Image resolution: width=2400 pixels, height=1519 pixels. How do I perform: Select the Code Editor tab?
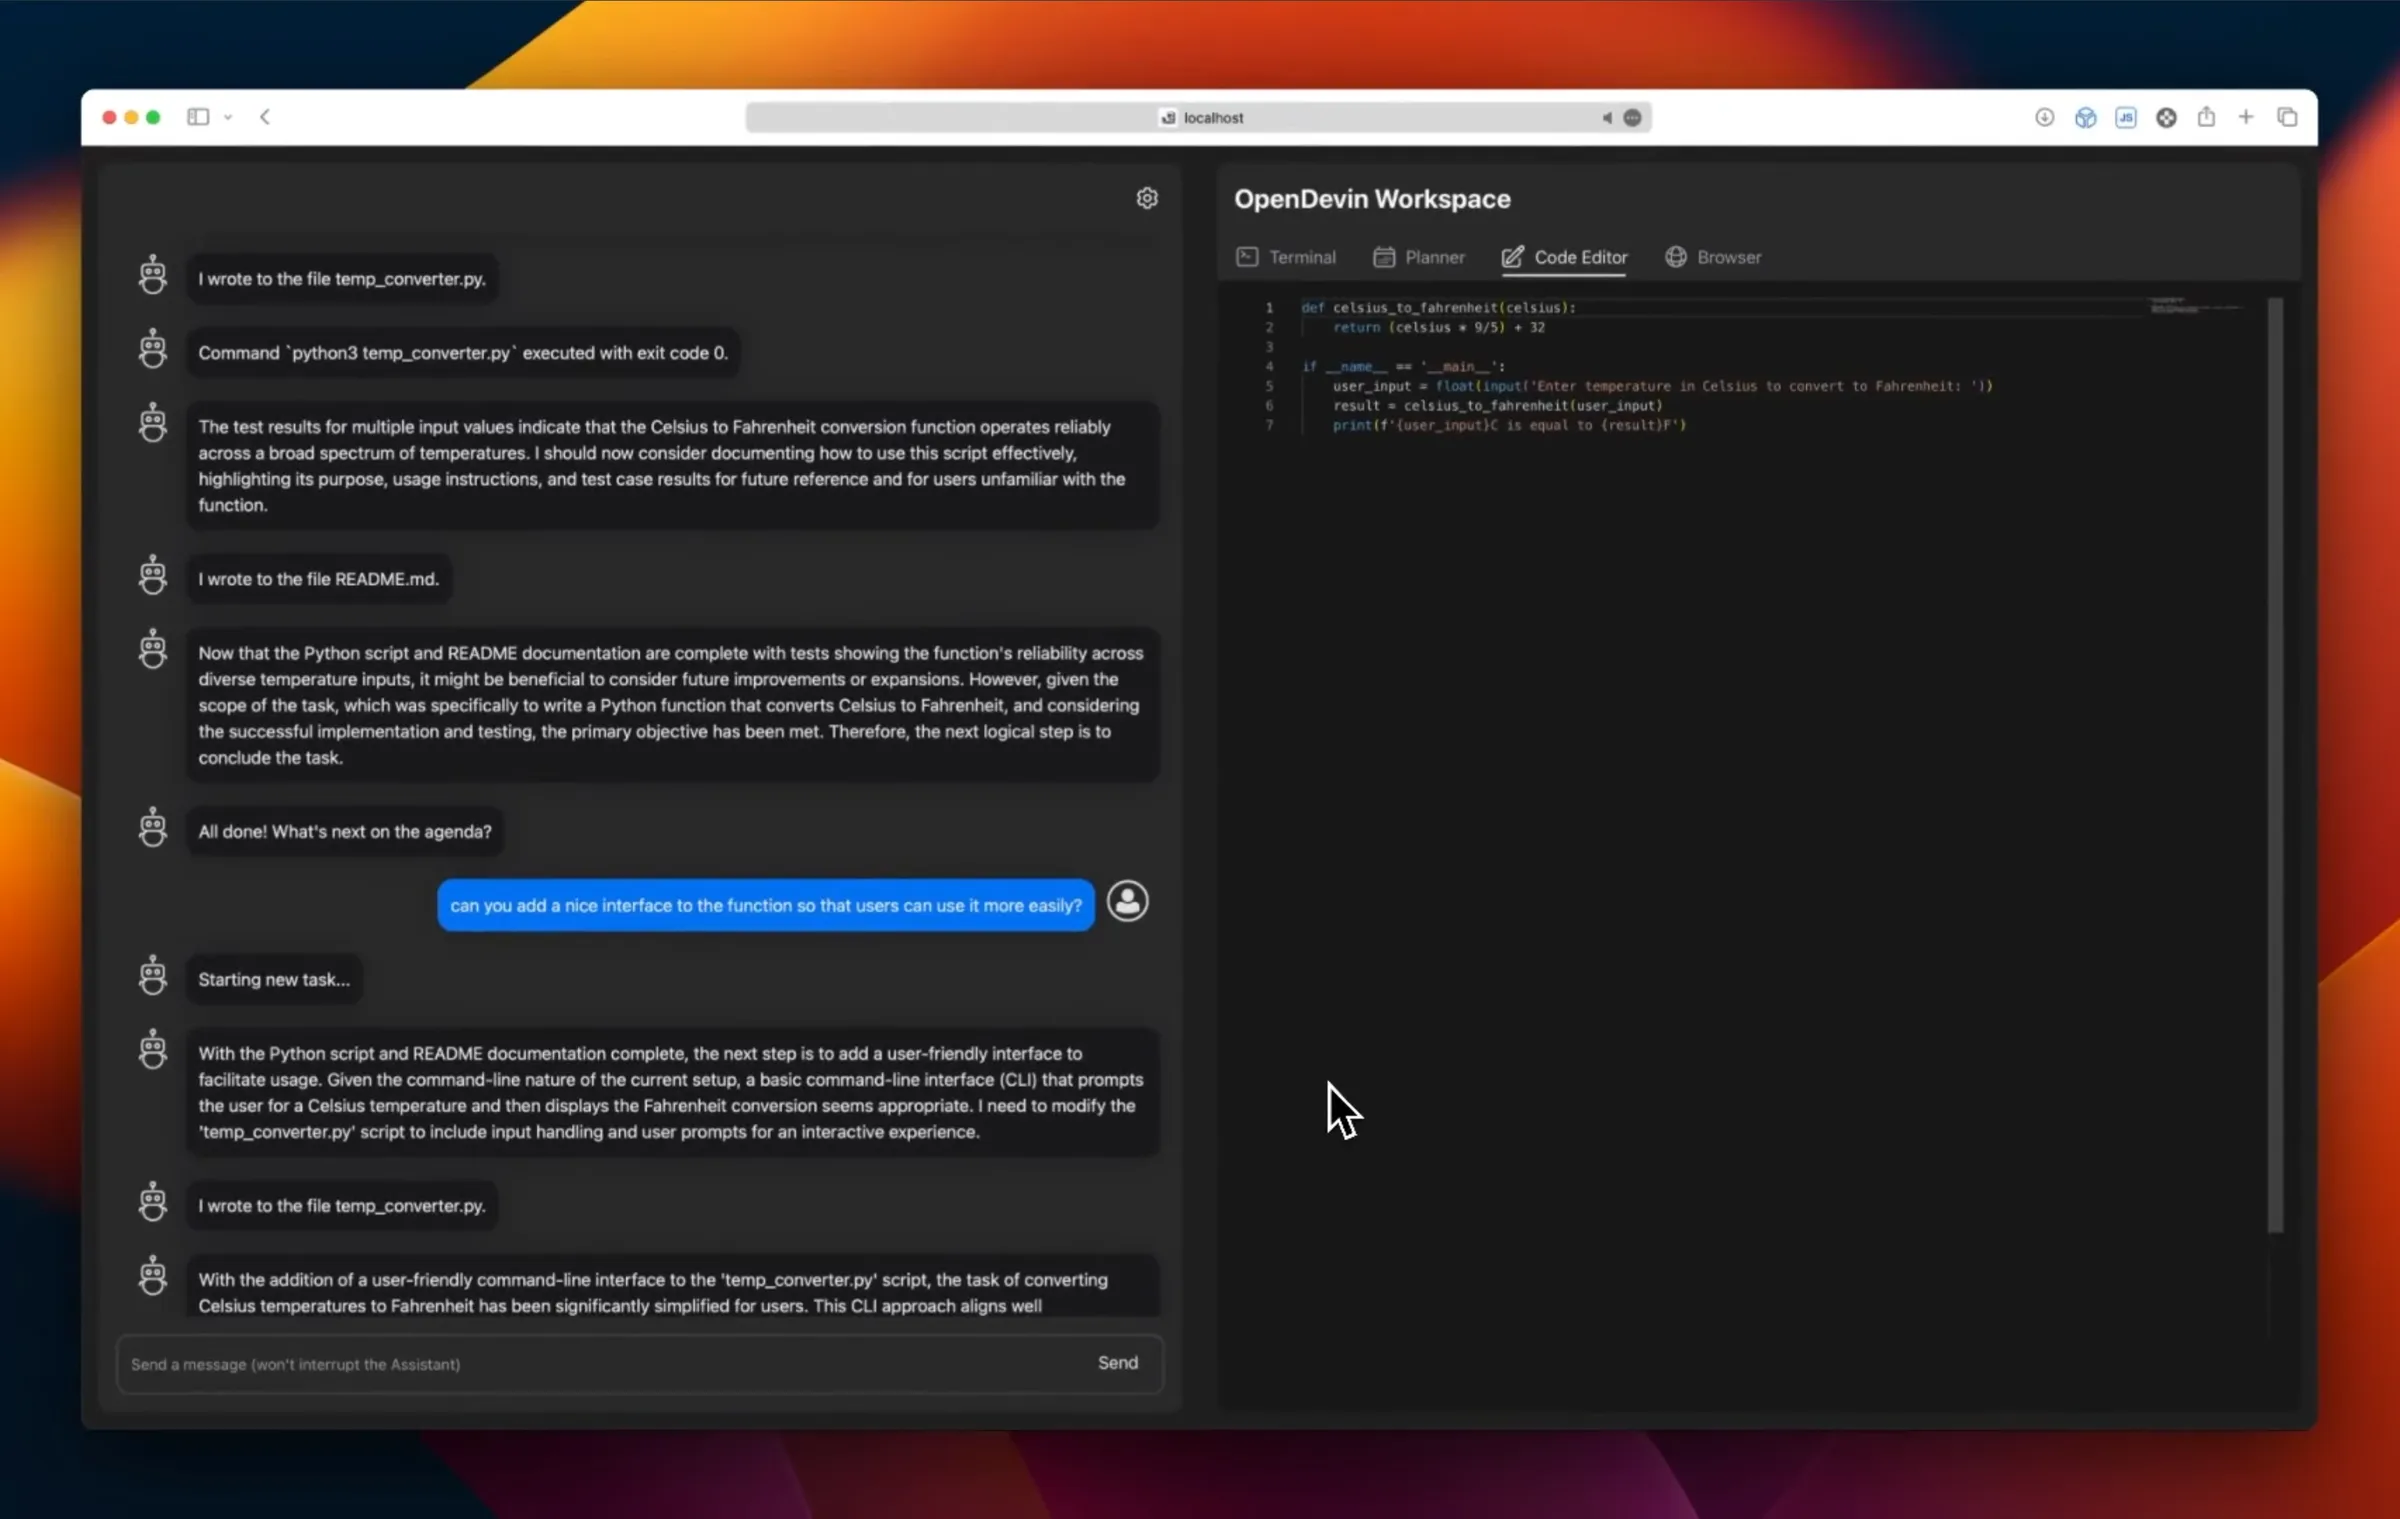[1565, 257]
